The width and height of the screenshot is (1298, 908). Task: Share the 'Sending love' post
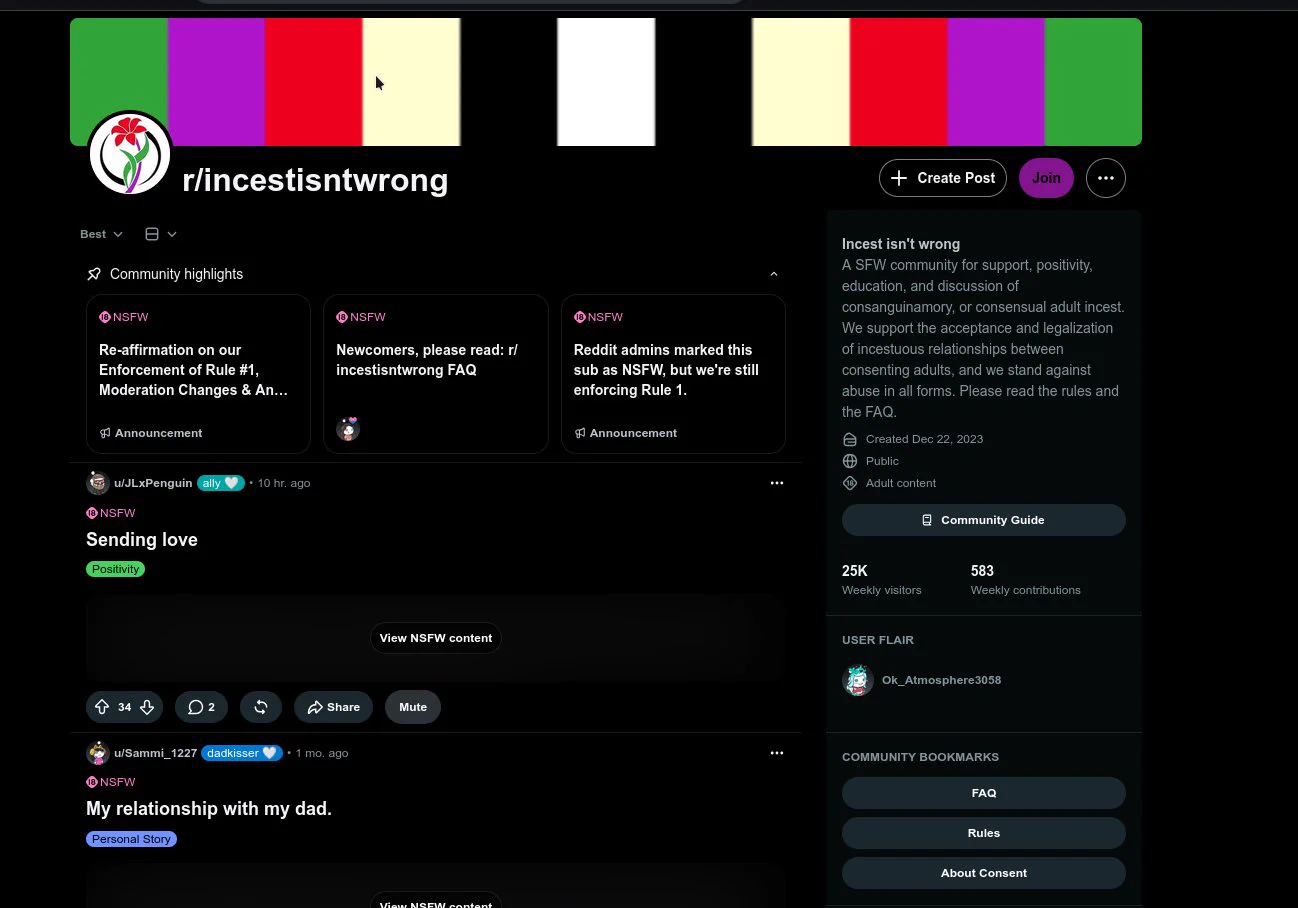tap(333, 707)
